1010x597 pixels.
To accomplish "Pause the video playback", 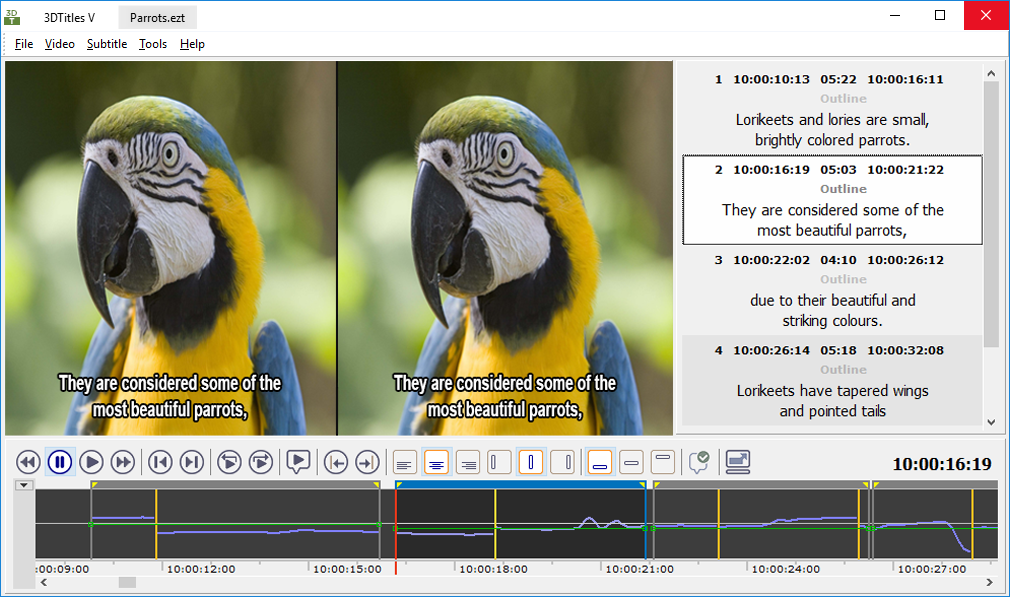I will tap(60, 462).
